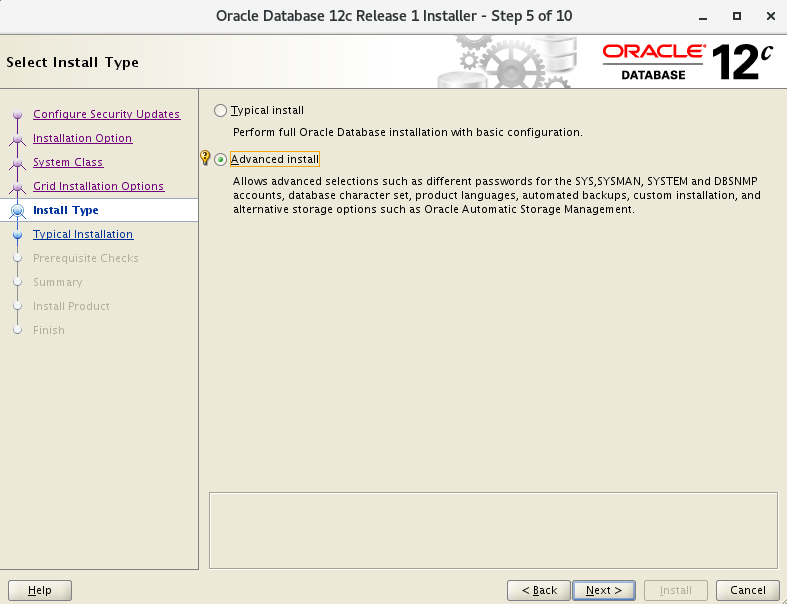This screenshot has width=787, height=604.
Task: Click the lightbulb hint icon beside Advanced install
Action: point(205,158)
